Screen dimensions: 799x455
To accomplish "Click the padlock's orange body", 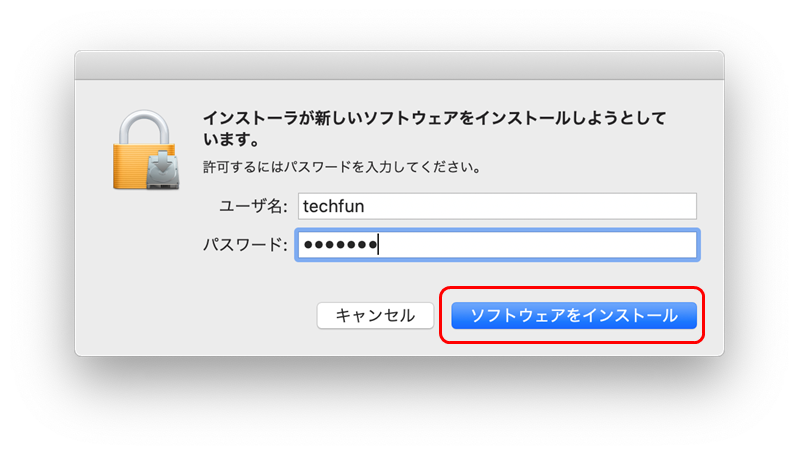I will (x=130, y=167).
